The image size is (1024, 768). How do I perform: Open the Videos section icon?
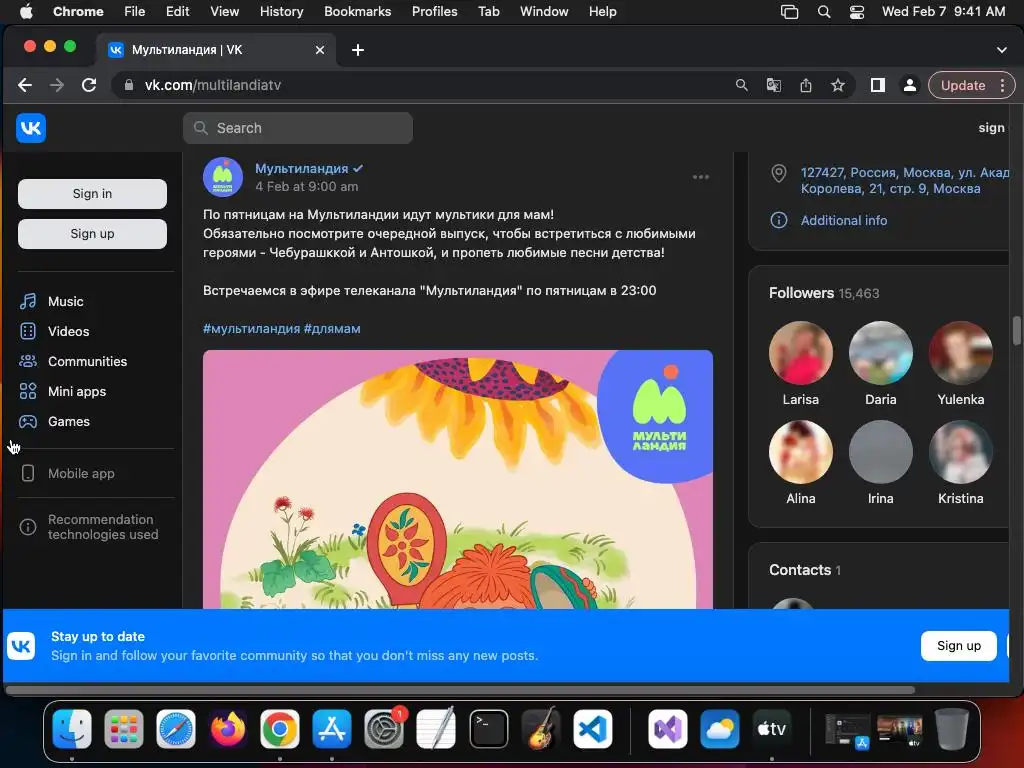(x=28, y=331)
